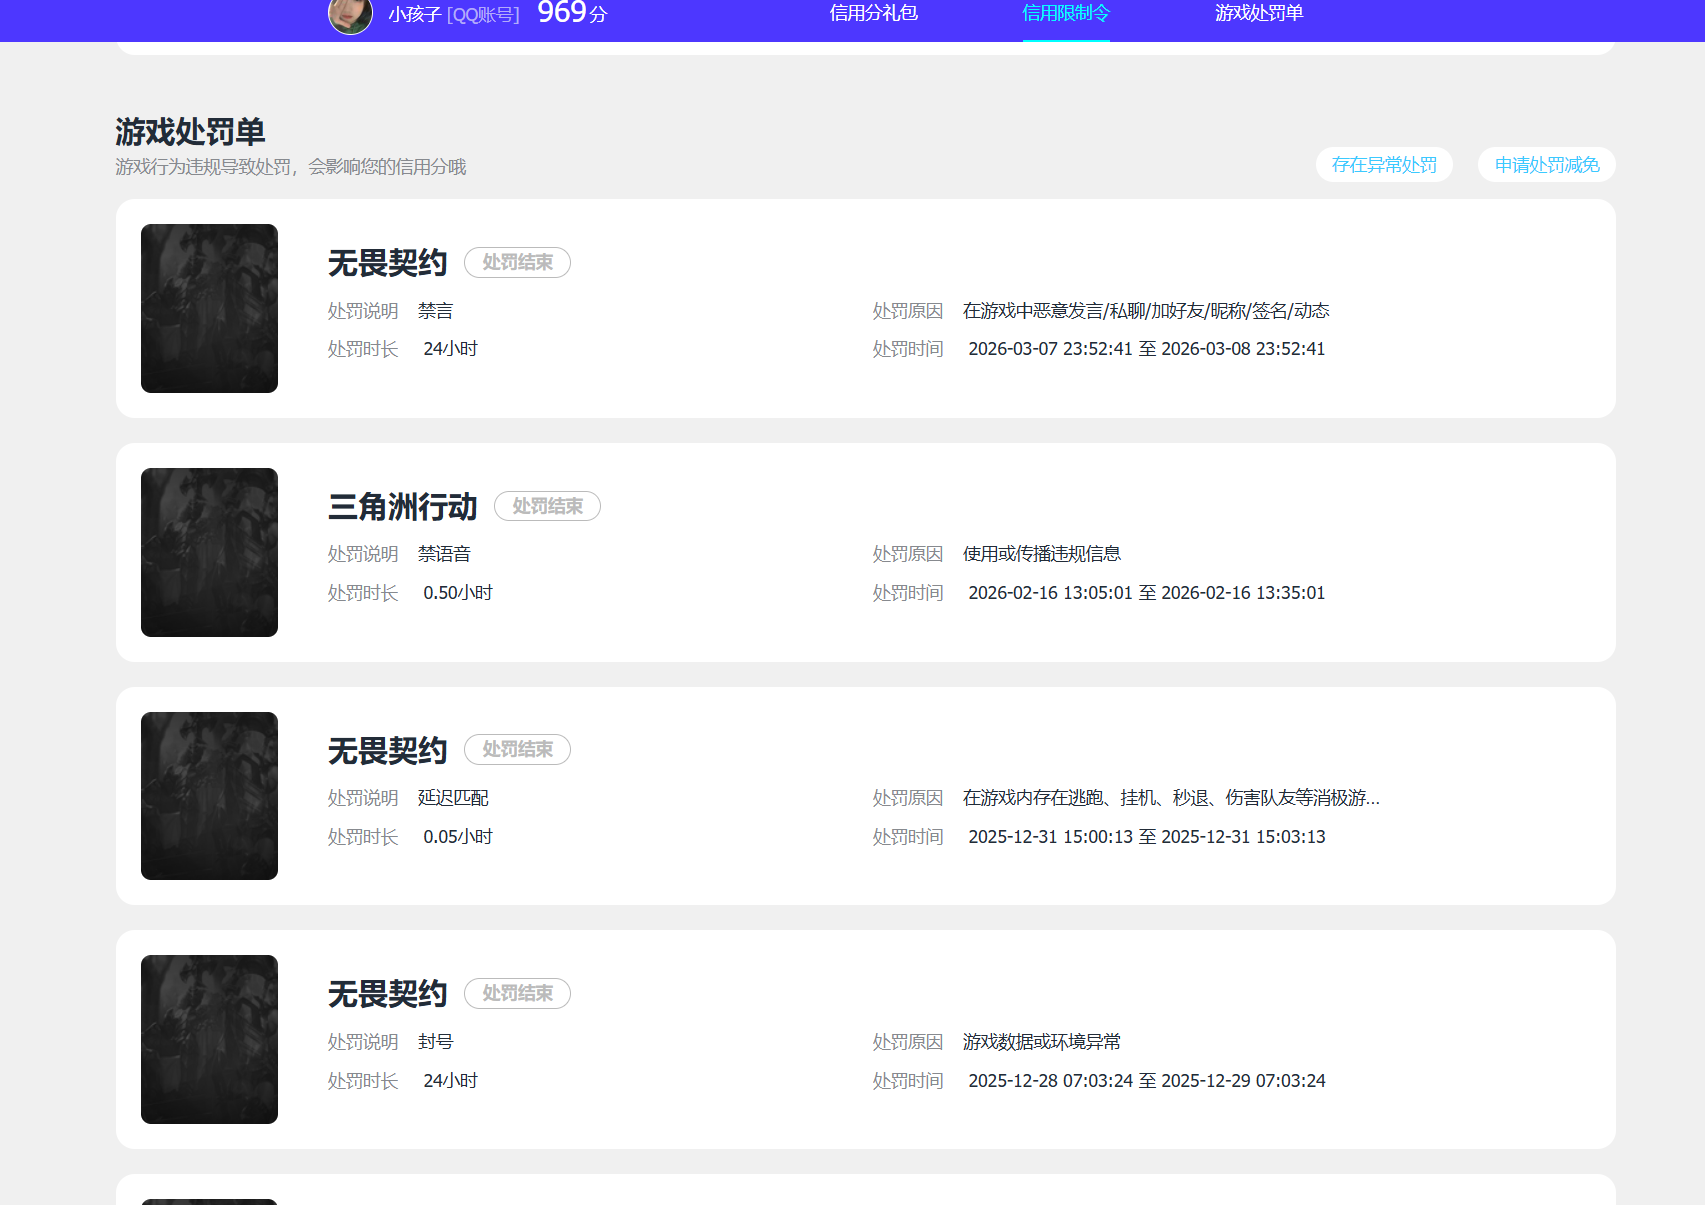Click the reason 在游戏中恶意发言/私聊/加好友
The height and width of the screenshot is (1205, 1705).
[1146, 311]
